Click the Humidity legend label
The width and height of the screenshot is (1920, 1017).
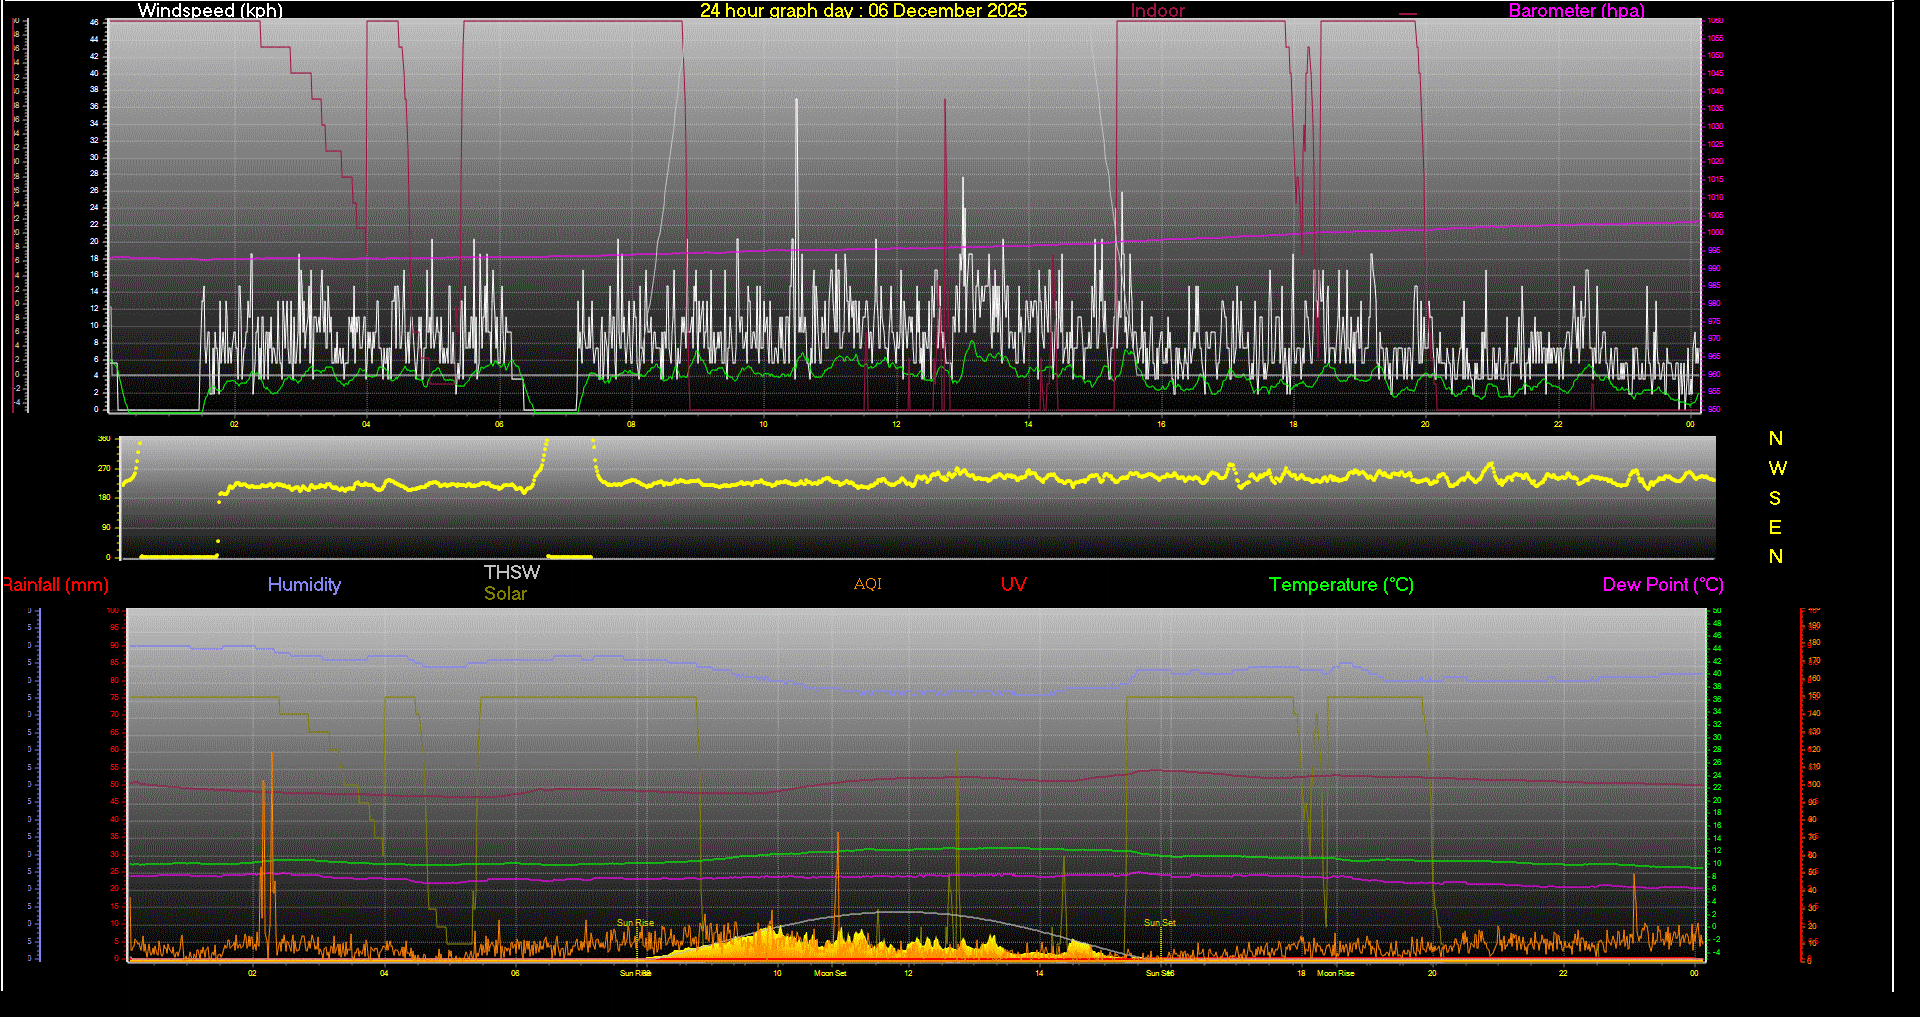click(304, 585)
